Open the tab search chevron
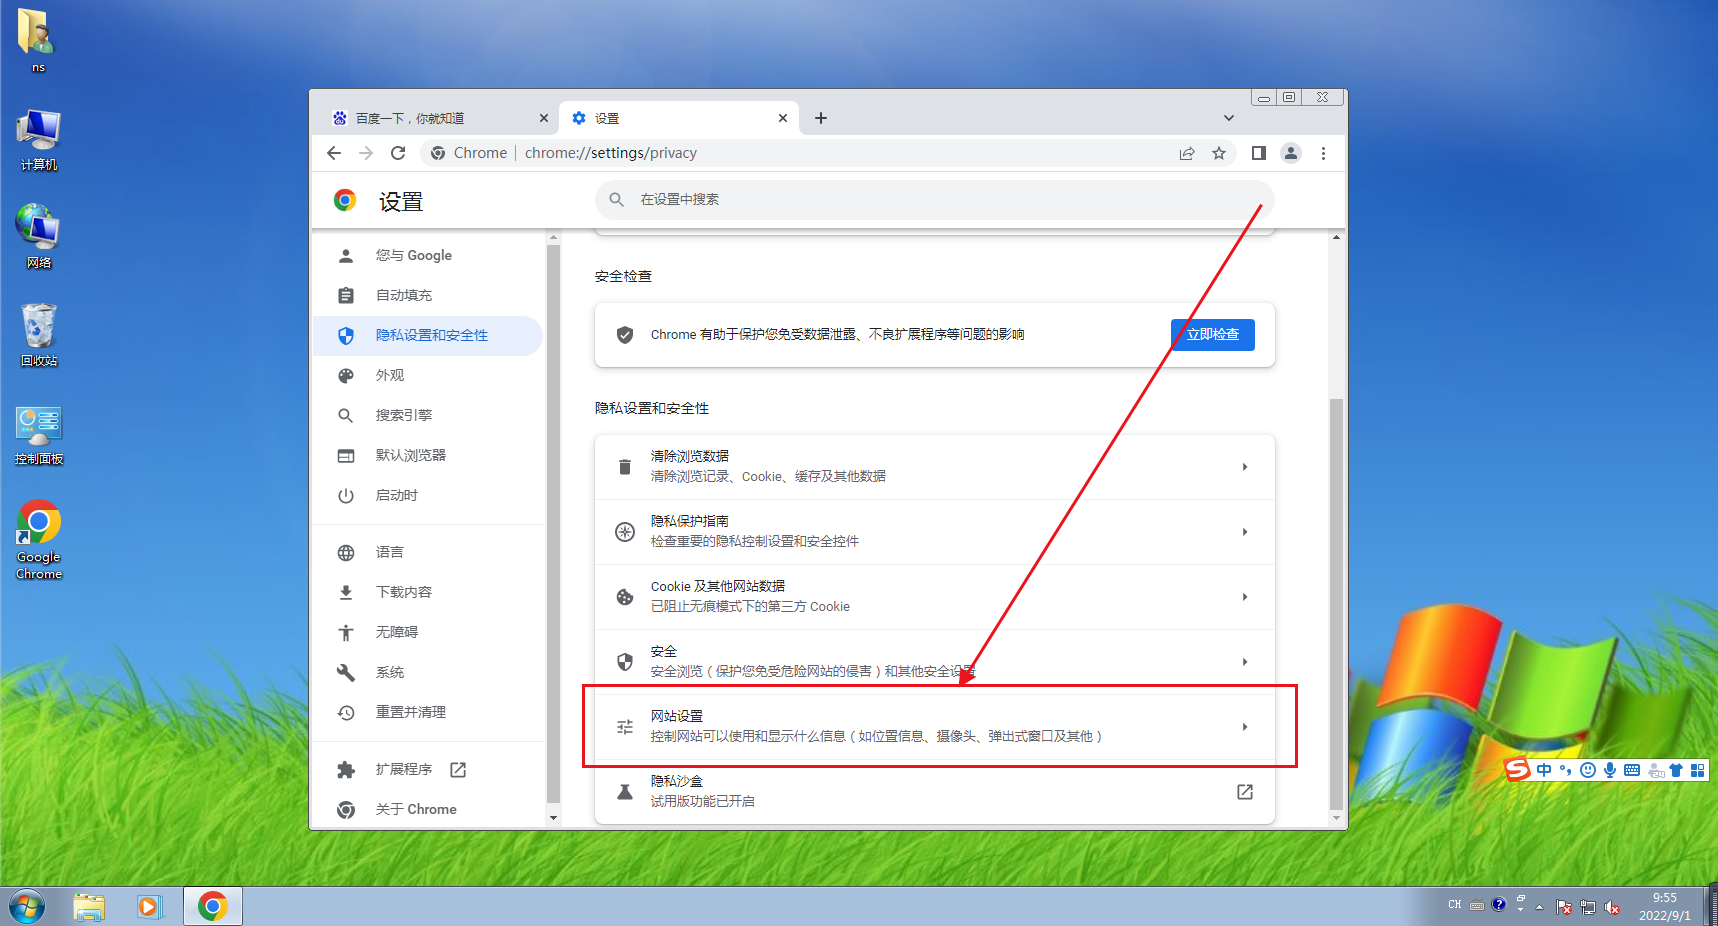This screenshot has width=1718, height=926. (1228, 117)
